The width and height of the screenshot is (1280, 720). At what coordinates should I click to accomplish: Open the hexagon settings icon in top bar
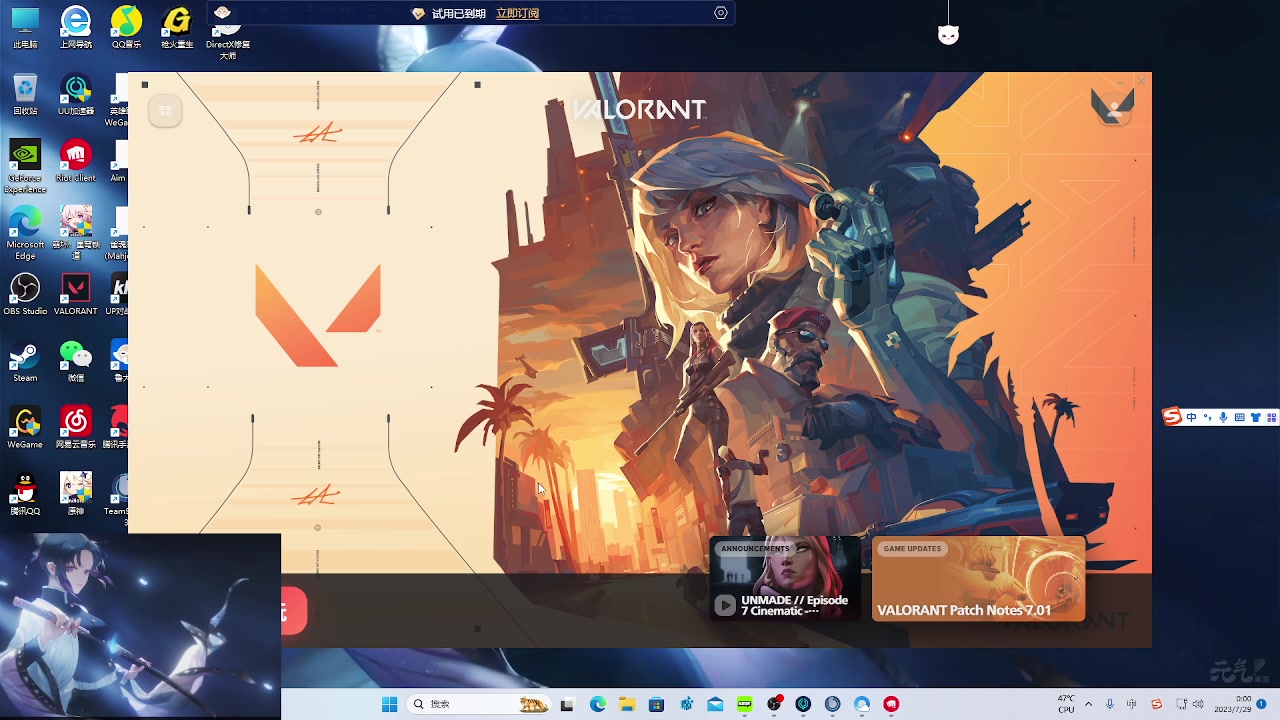coord(721,13)
